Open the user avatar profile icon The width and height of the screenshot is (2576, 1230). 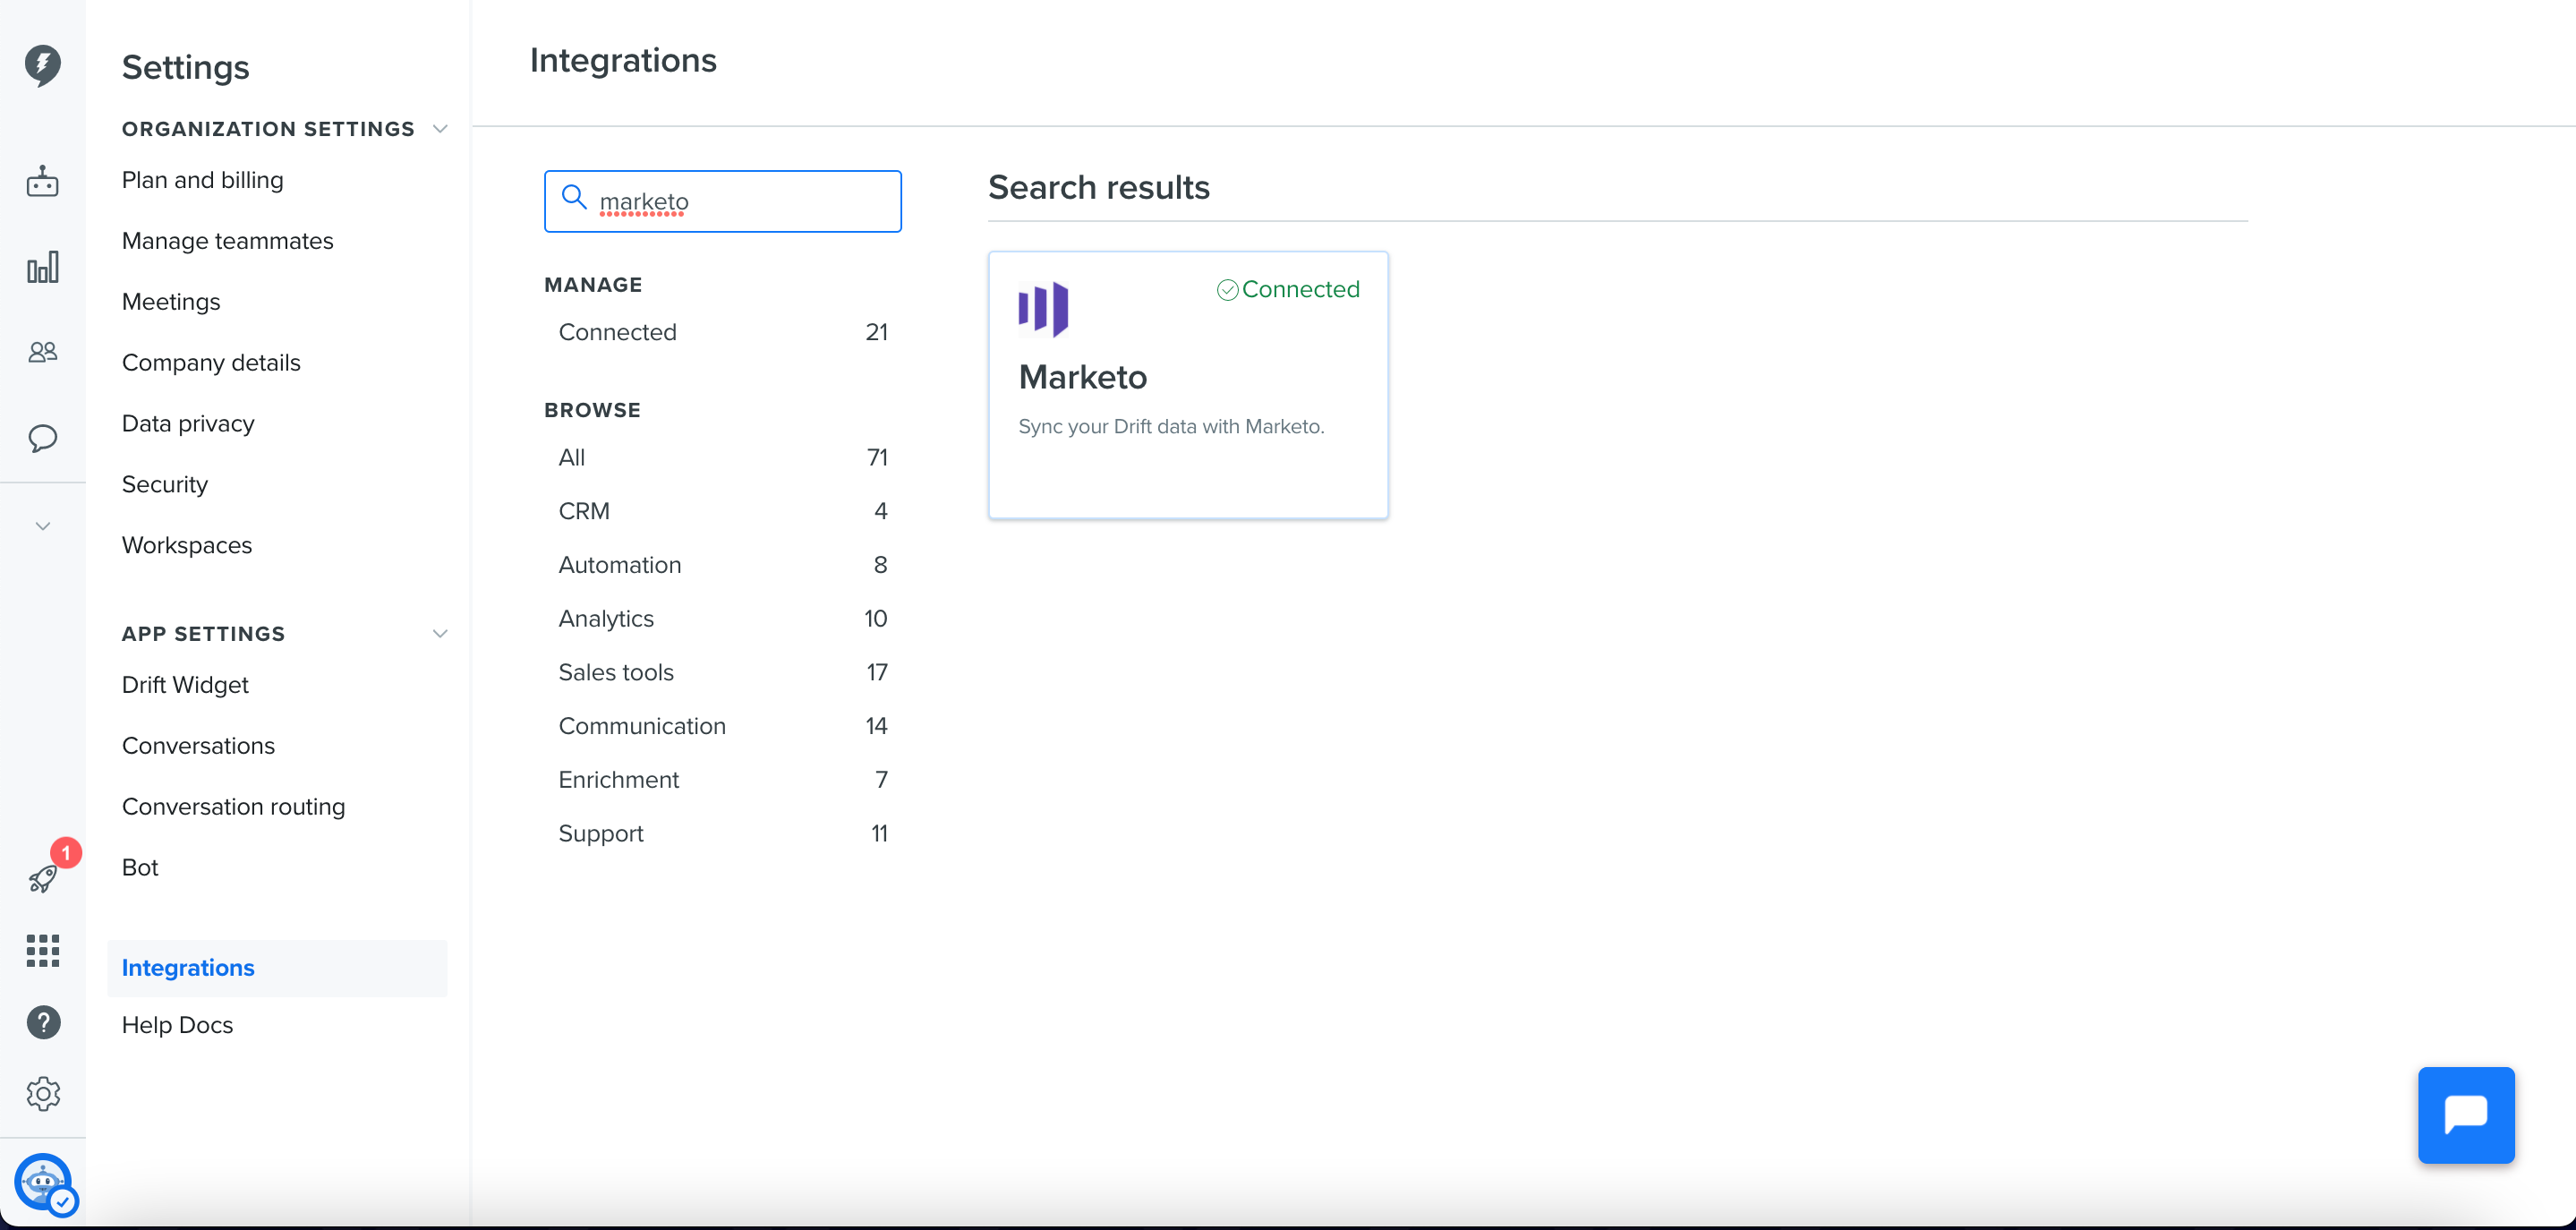(x=44, y=1183)
